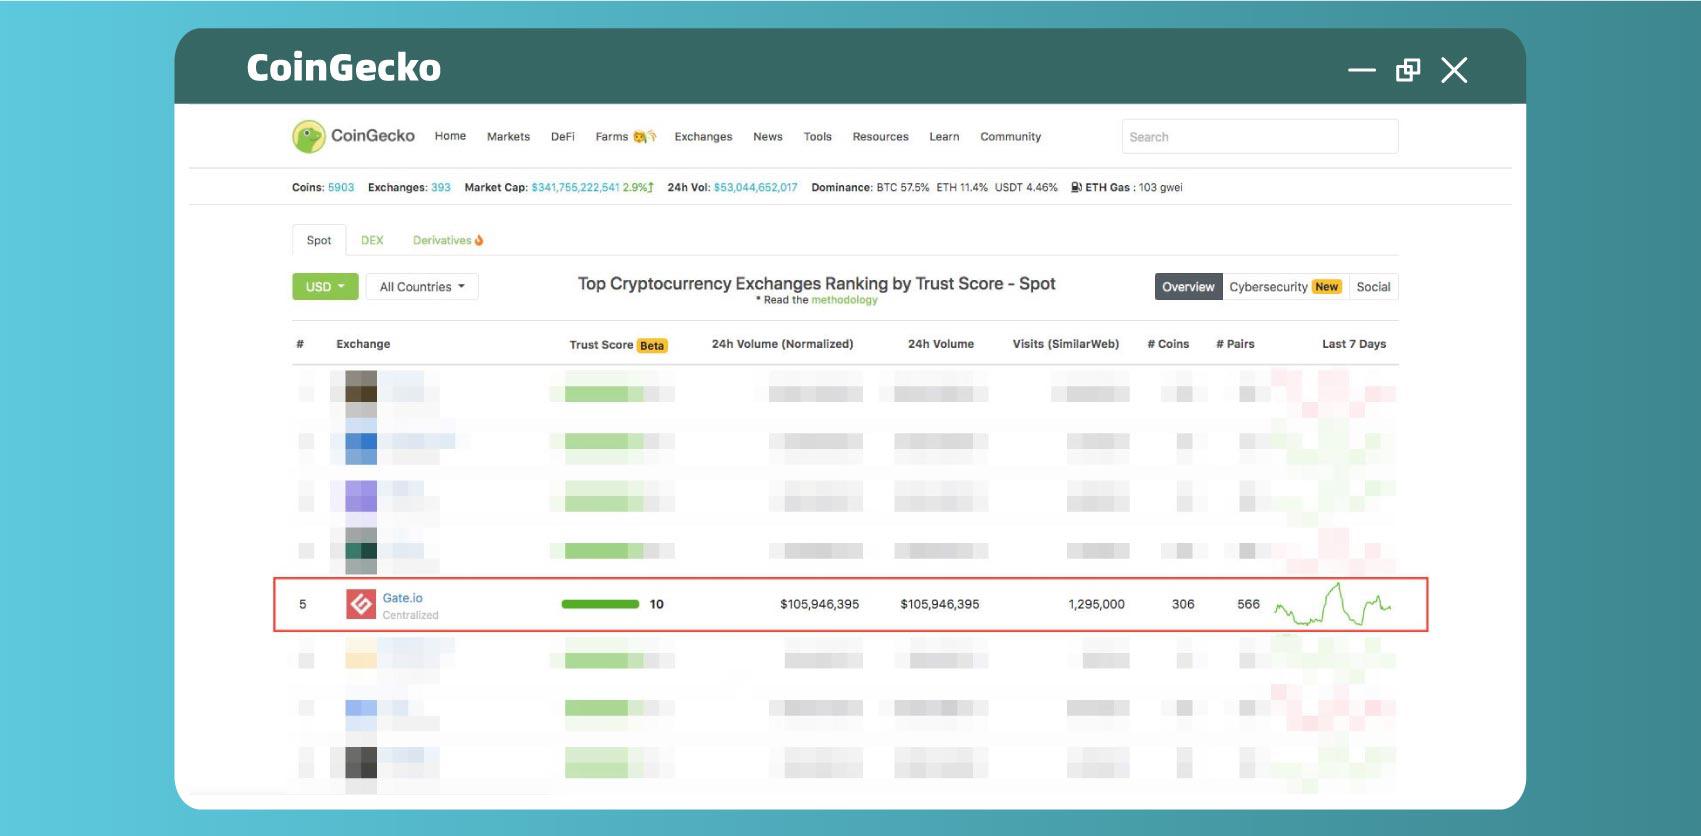Sort by the # Pairs column header

pos(1235,344)
